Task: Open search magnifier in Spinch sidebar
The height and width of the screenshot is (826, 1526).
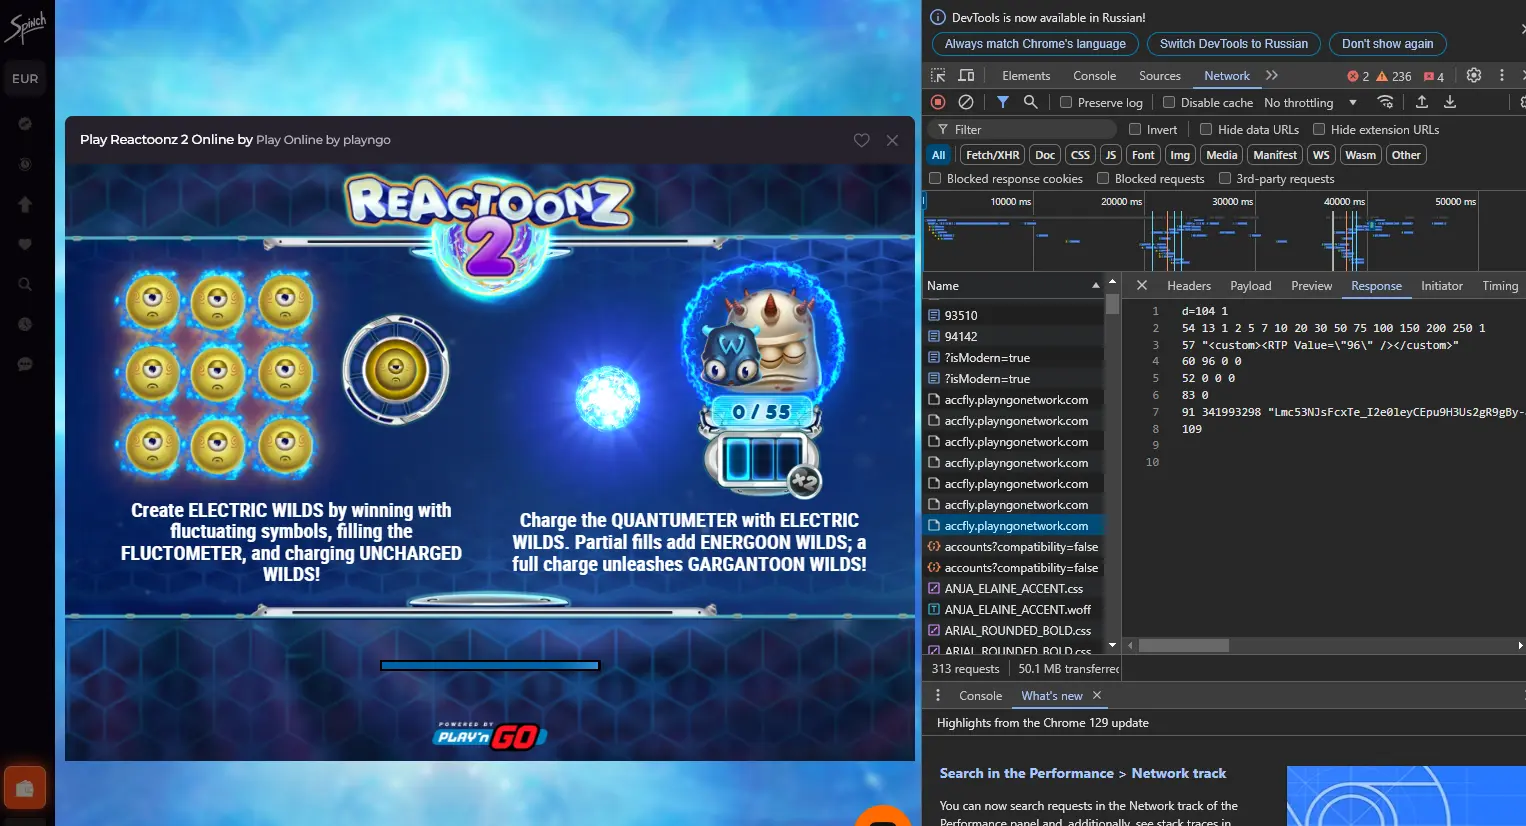Action: (25, 284)
